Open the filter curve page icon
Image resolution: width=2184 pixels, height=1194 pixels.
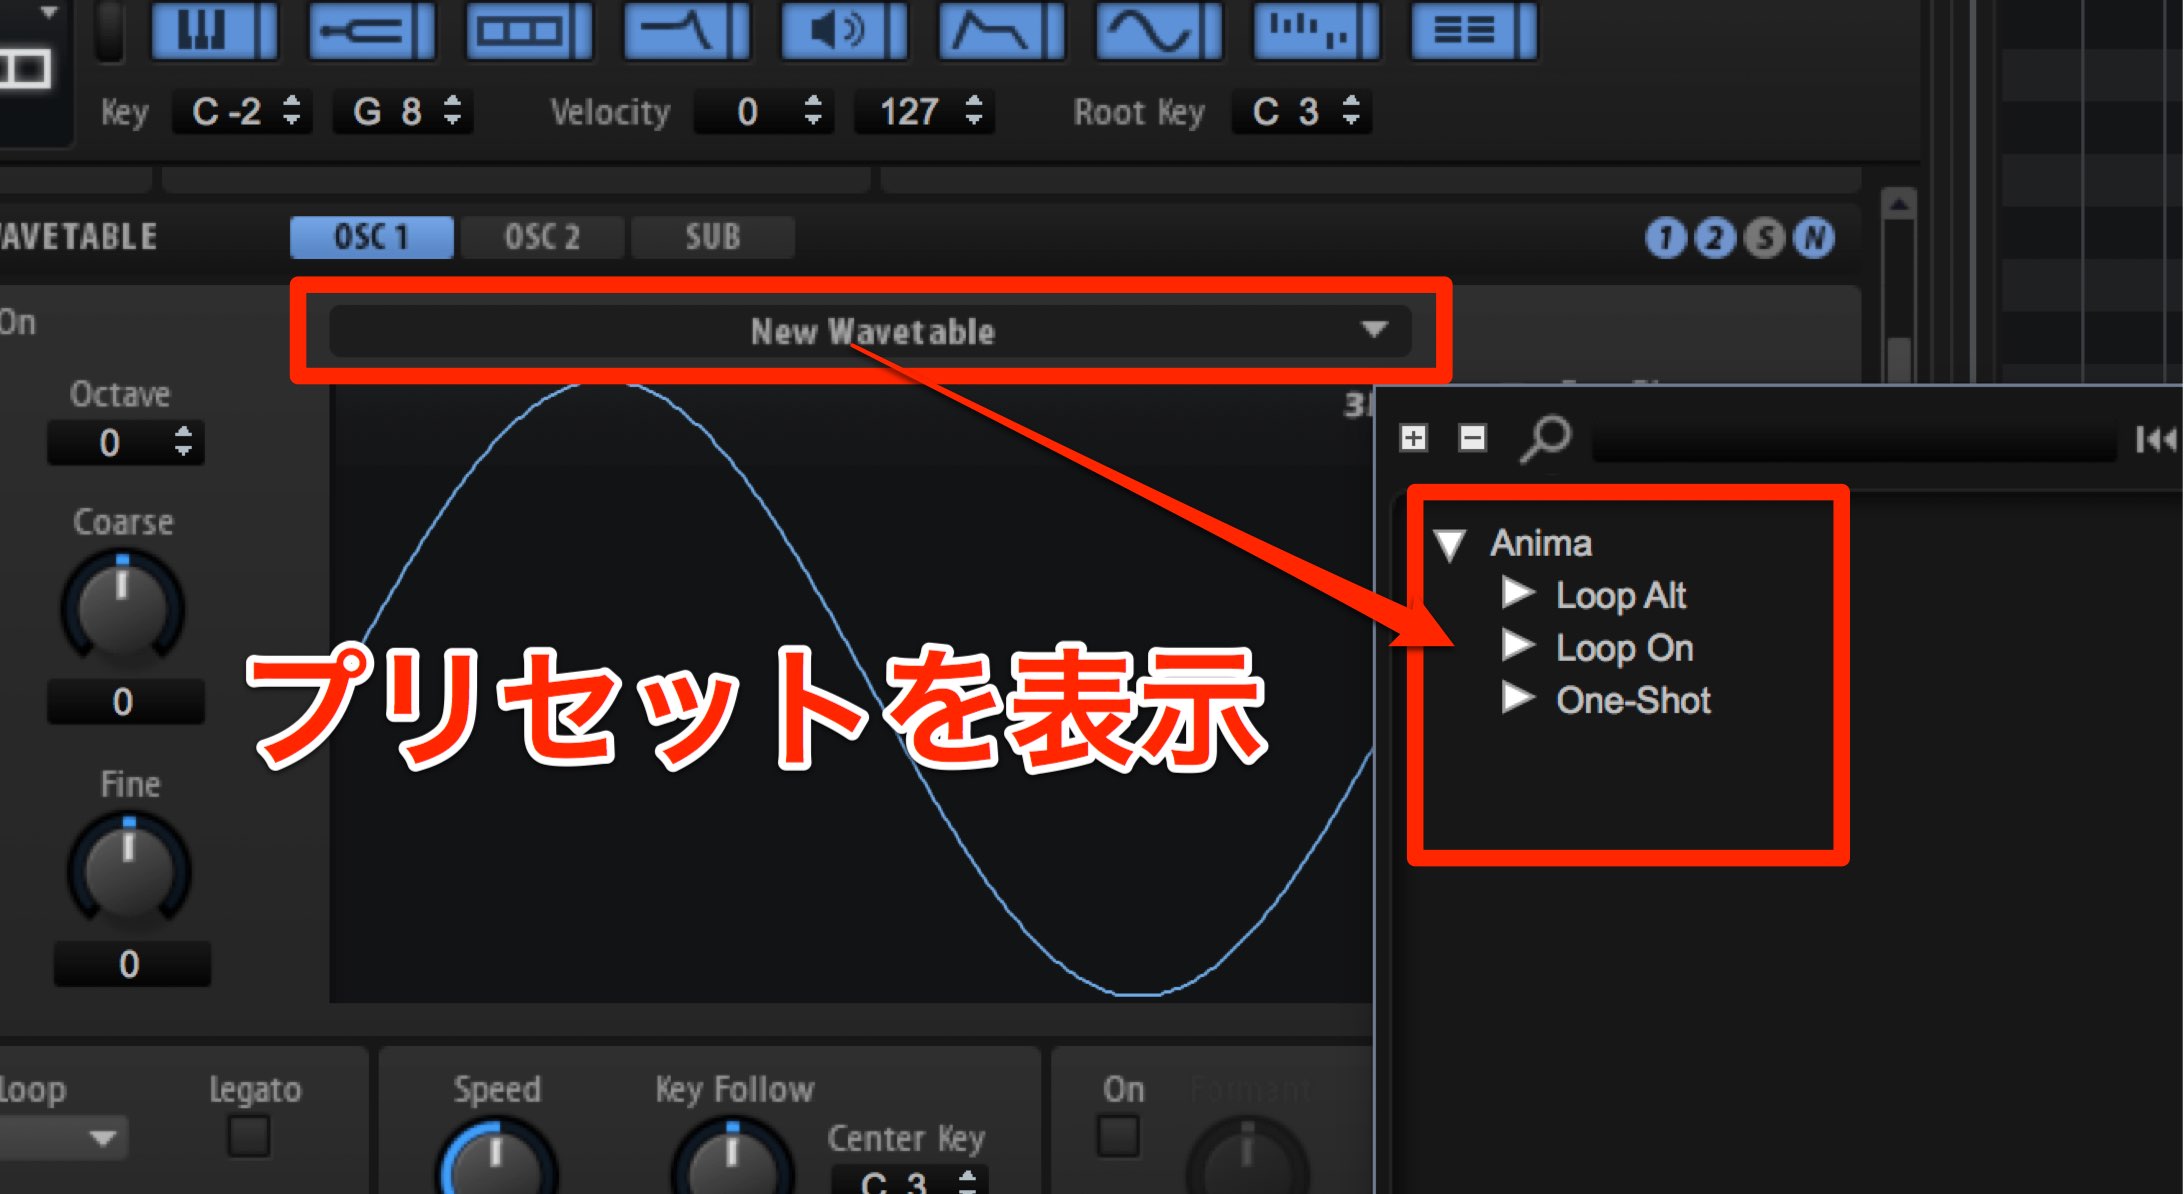(686, 29)
